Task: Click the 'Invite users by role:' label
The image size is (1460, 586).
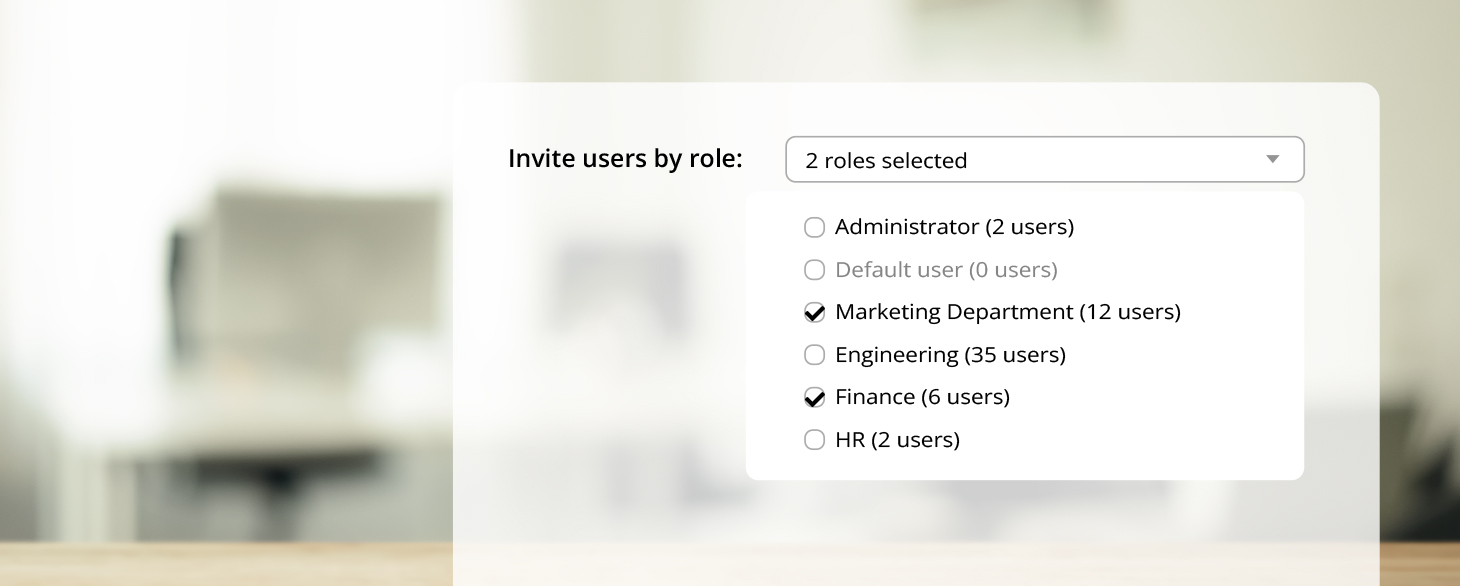Action: click(625, 159)
